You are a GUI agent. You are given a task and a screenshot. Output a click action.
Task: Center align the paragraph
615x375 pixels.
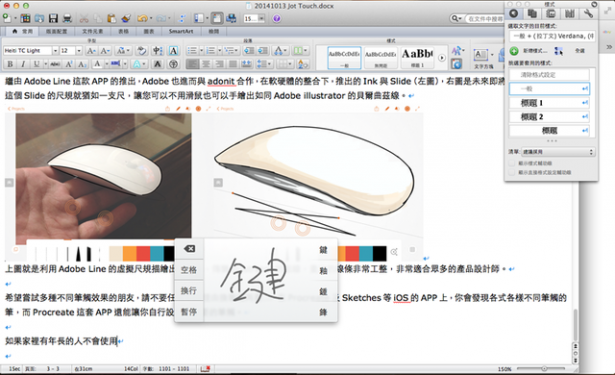pos(206,64)
